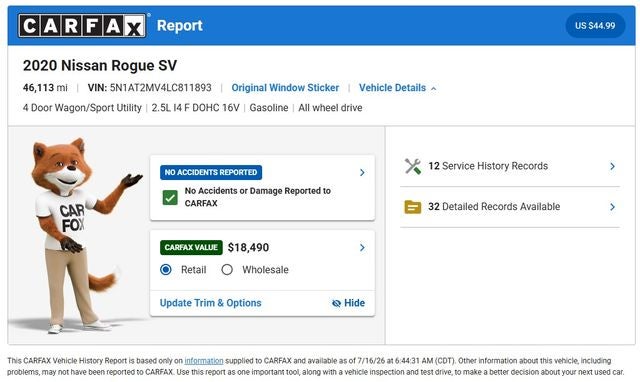Click the 'All wheel drive' text
Screen dimensions: 640x382
click(x=330, y=108)
